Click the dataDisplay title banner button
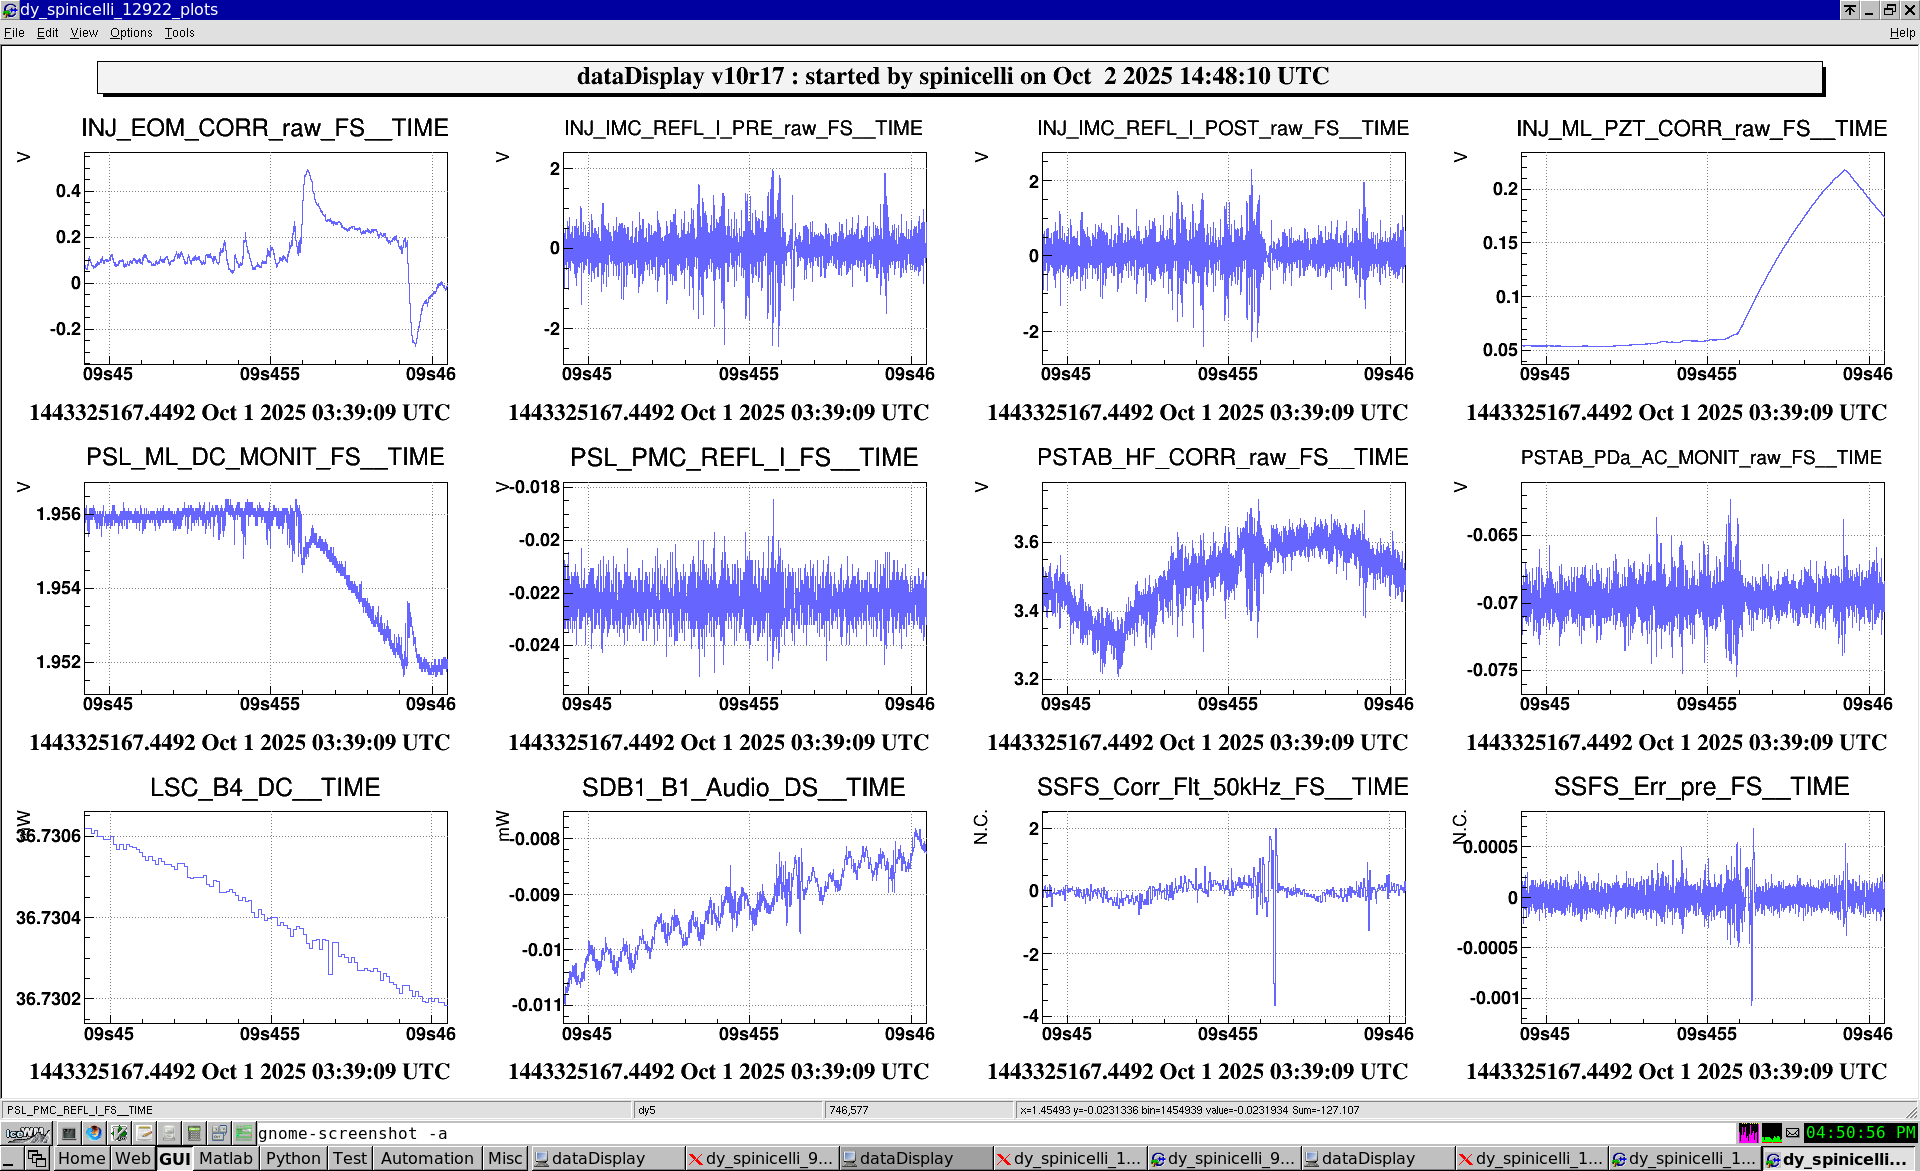 959,77
